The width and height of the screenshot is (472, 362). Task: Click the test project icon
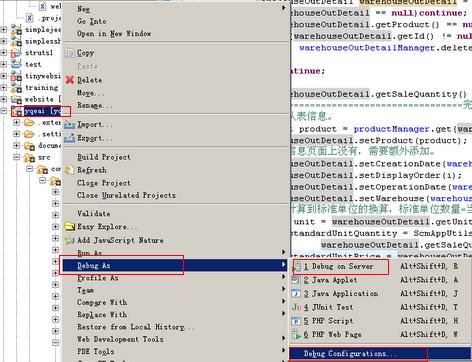16,64
